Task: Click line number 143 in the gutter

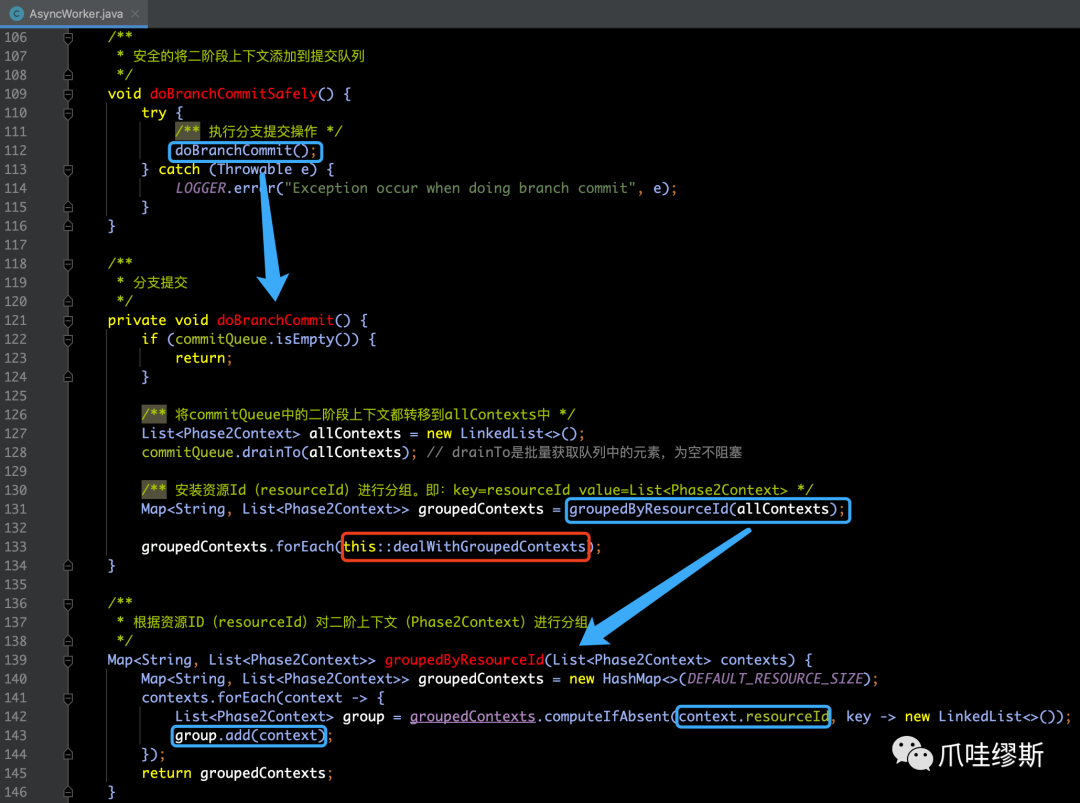Action: pos(15,736)
